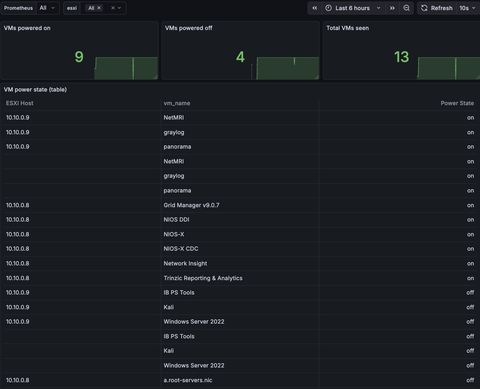Open the VMs powered on panel title
The image size is (480, 389).
27,28
